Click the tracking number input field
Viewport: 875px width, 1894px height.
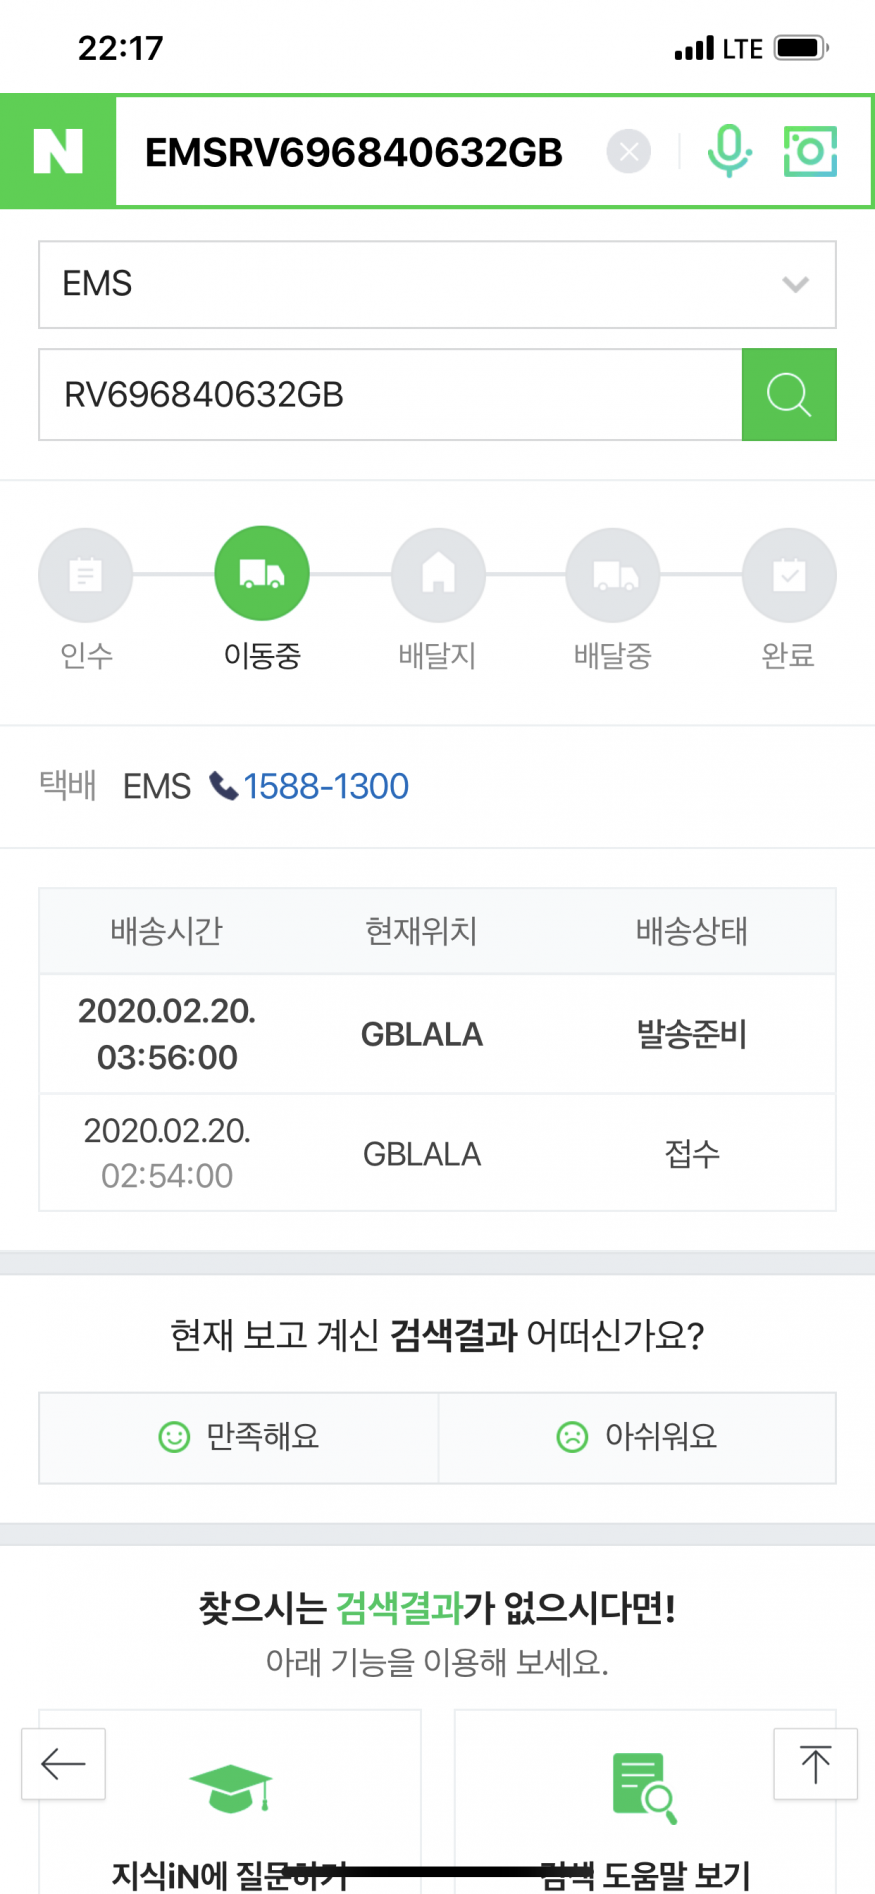tap(390, 395)
